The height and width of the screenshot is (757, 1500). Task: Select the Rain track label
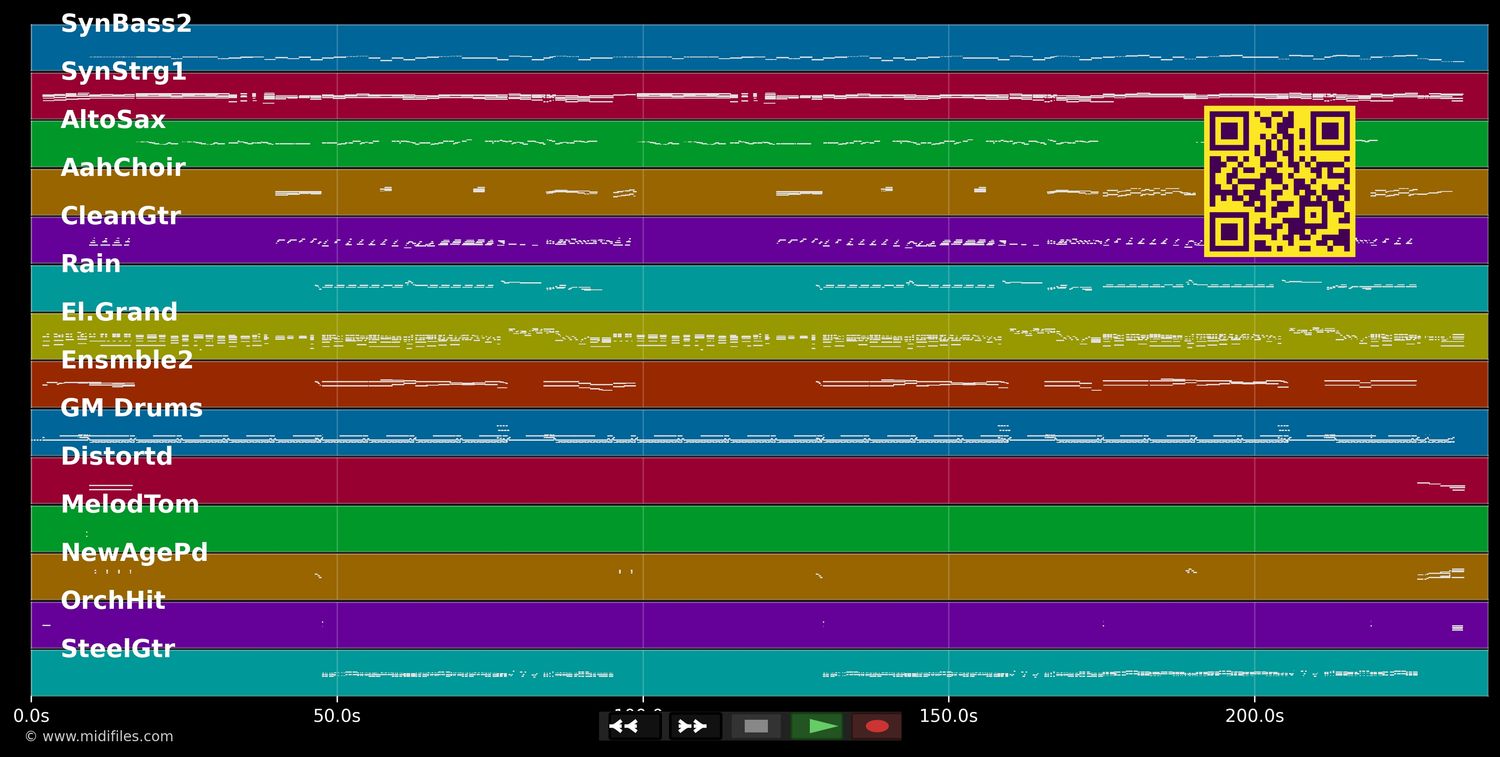[x=91, y=264]
